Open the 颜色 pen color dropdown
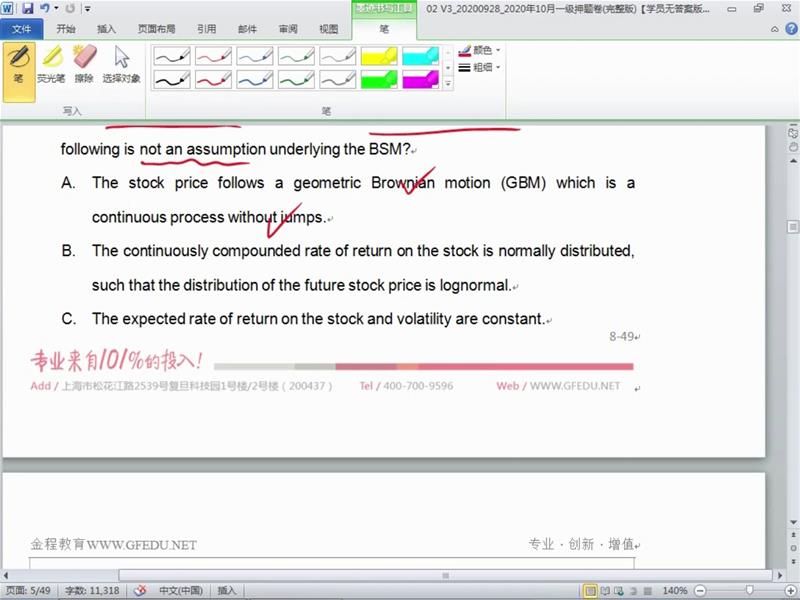Viewport: 800px width, 600px height. [x=479, y=50]
